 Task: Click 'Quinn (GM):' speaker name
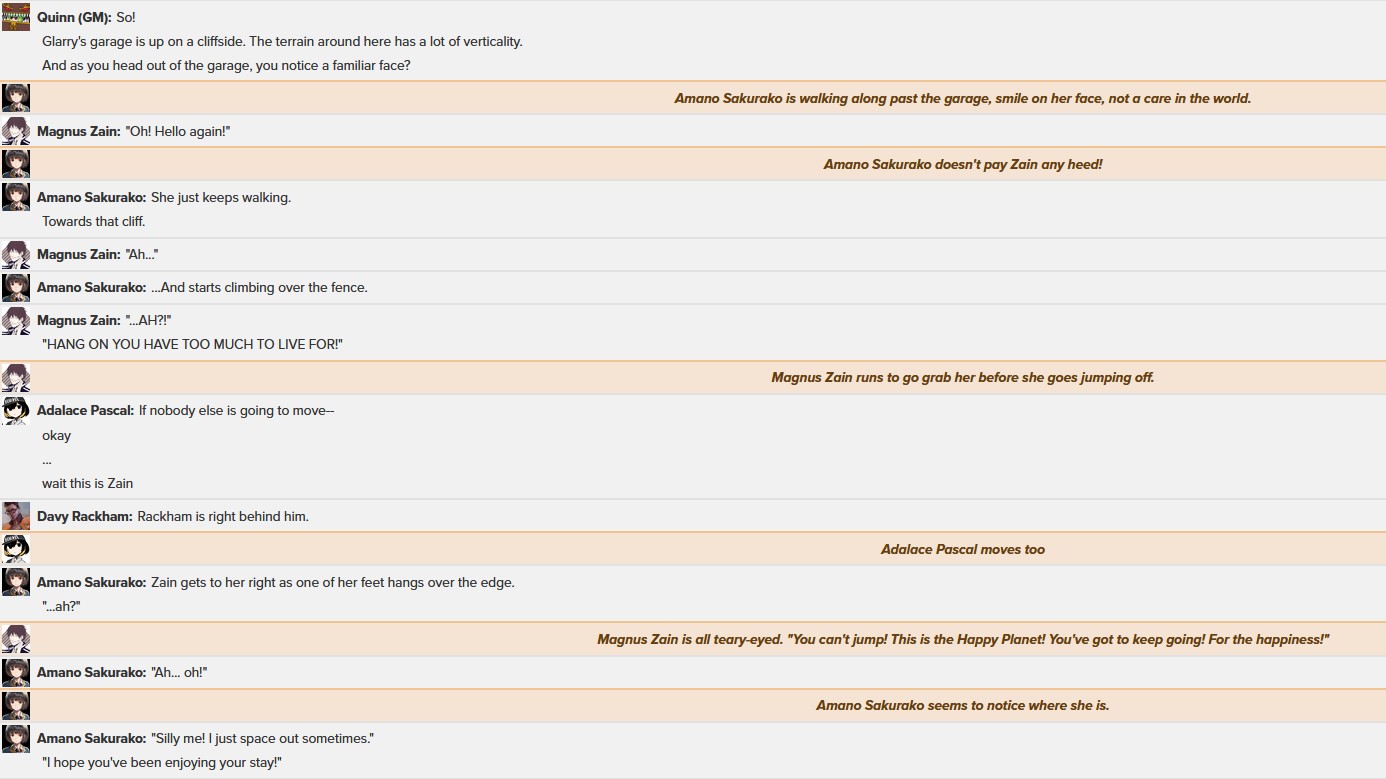[74, 17]
